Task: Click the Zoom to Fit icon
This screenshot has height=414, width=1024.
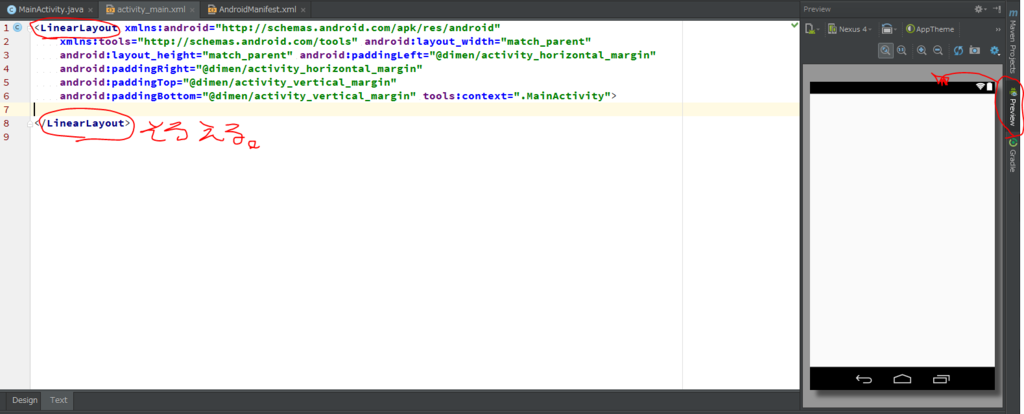Action: coord(886,50)
